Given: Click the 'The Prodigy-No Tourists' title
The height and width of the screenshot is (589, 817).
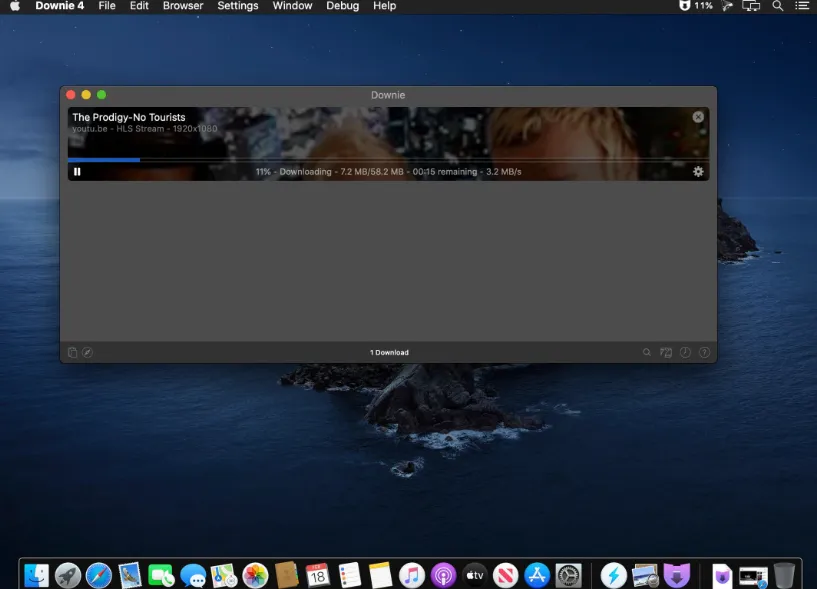Looking at the screenshot, I should (x=129, y=117).
